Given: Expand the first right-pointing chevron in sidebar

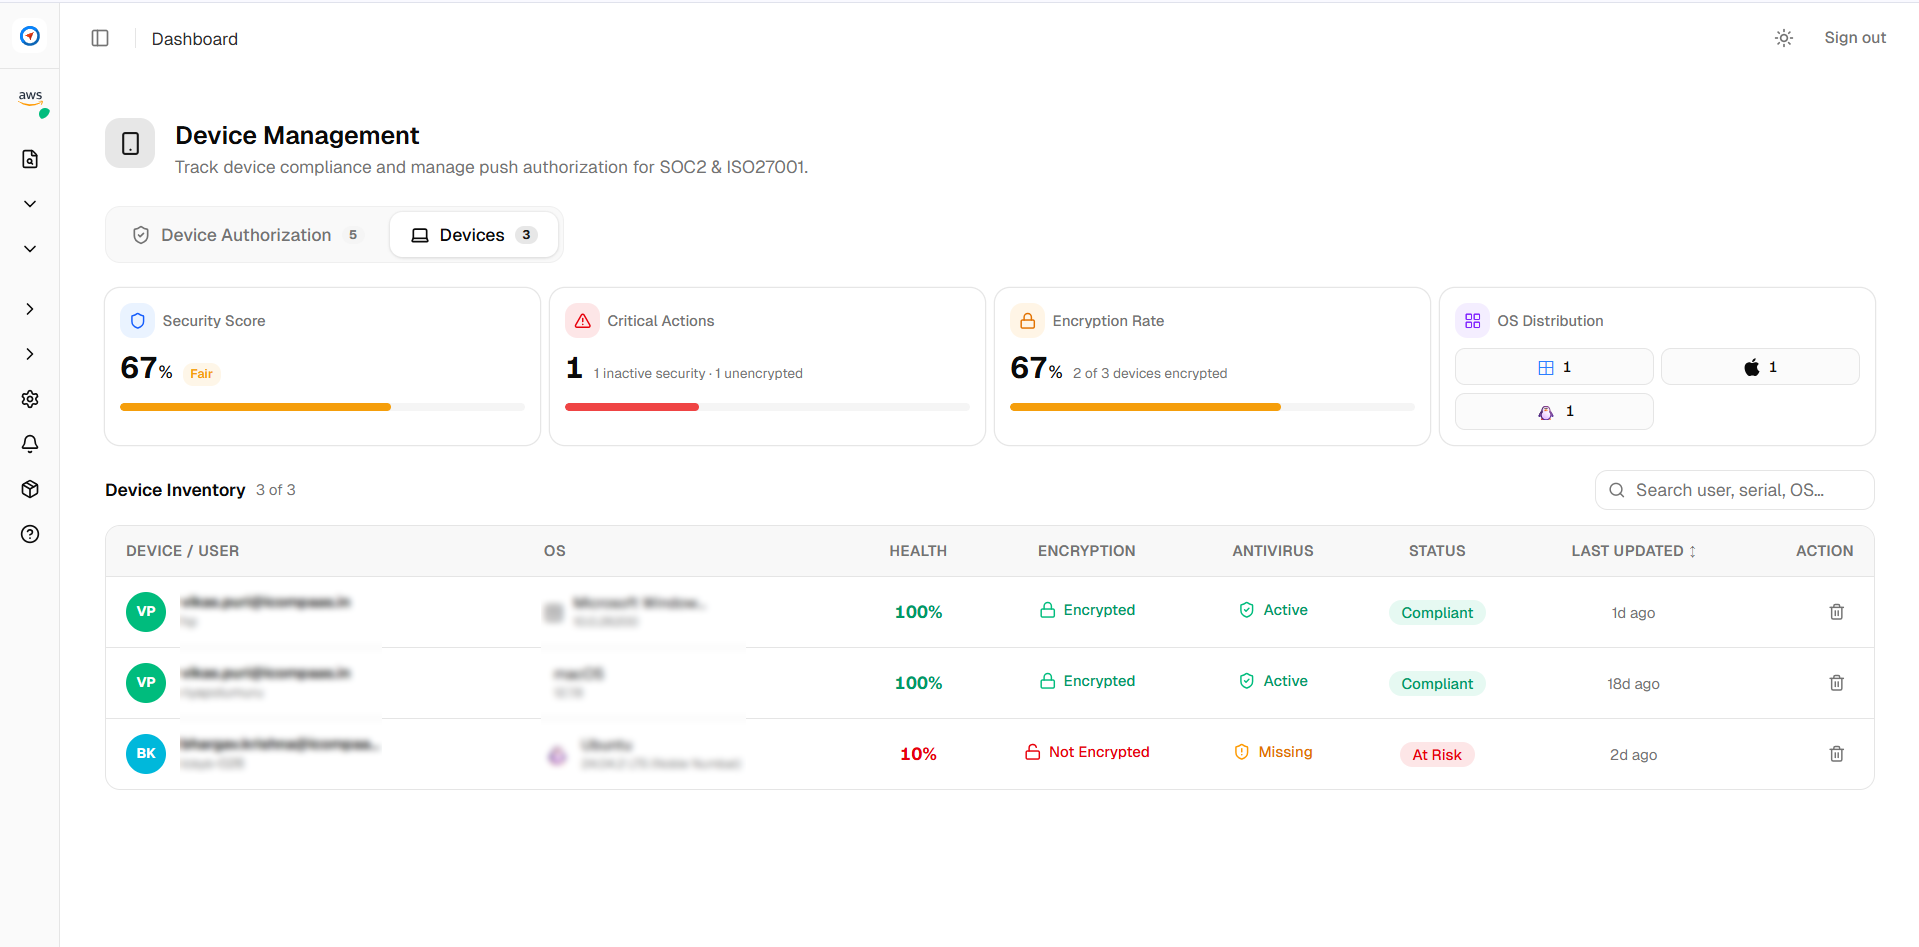Looking at the screenshot, I should coord(30,309).
